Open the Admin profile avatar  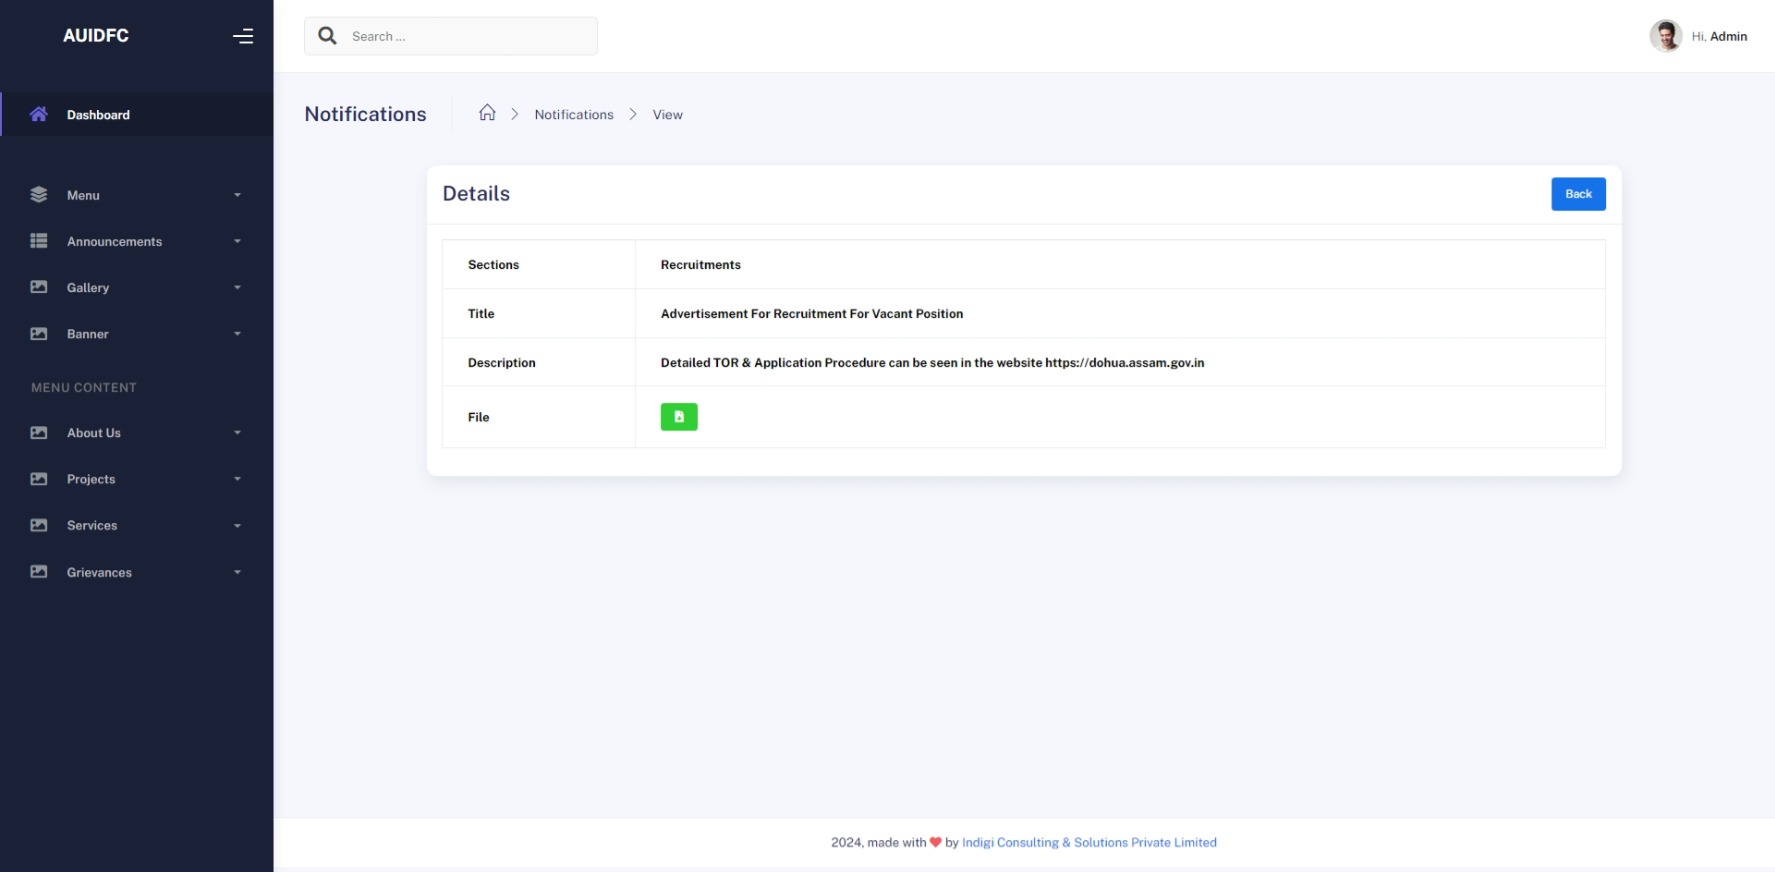(x=1665, y=36)
